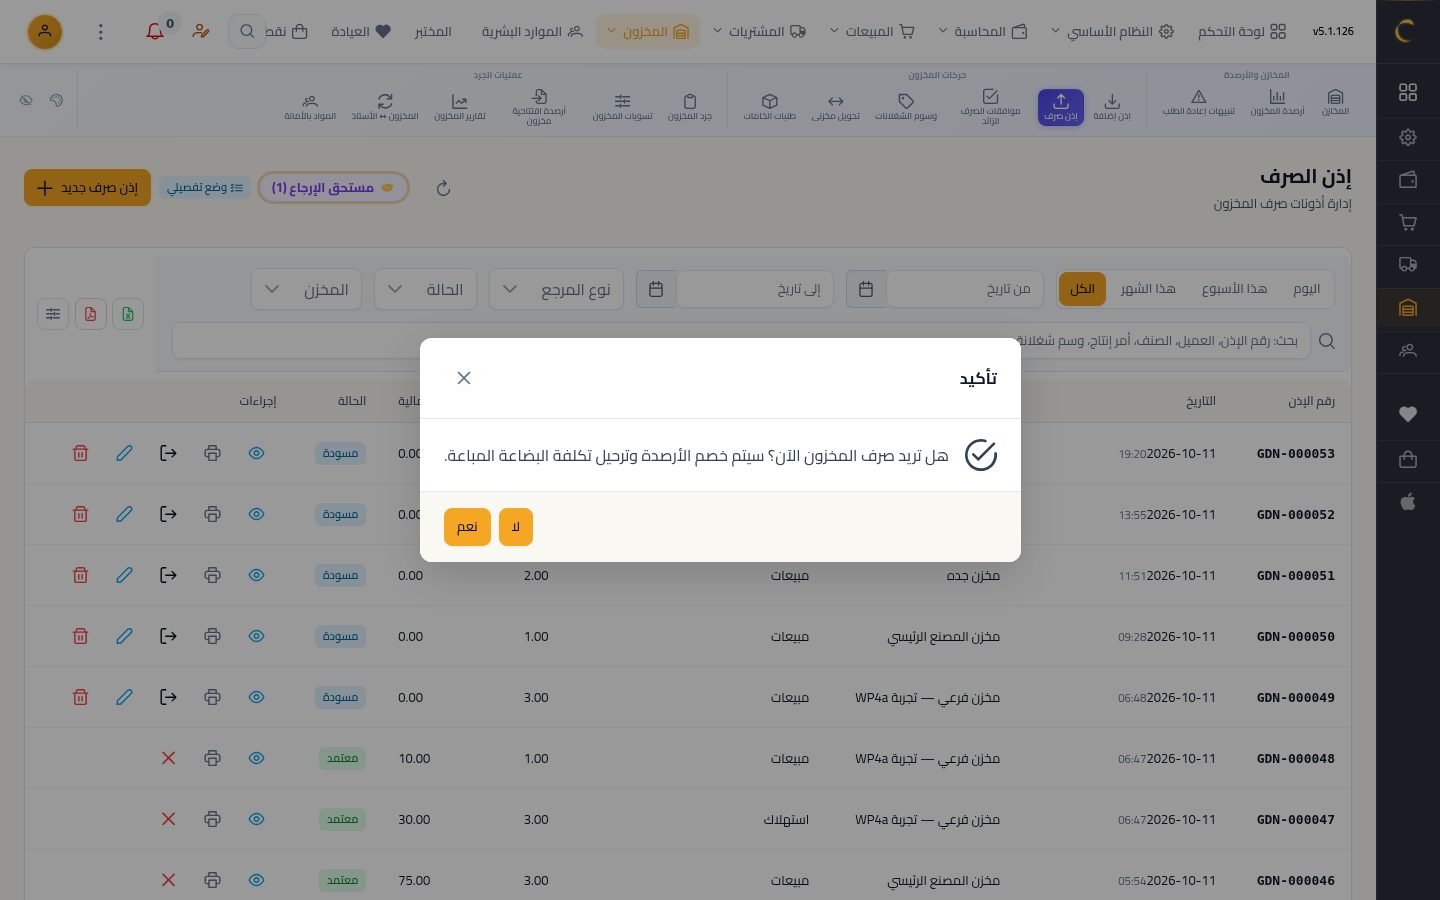The height and width of the screenshot is (900, 1440).
Task: Click إذن صرف جديد button
Action: click(x=87, y=188)
